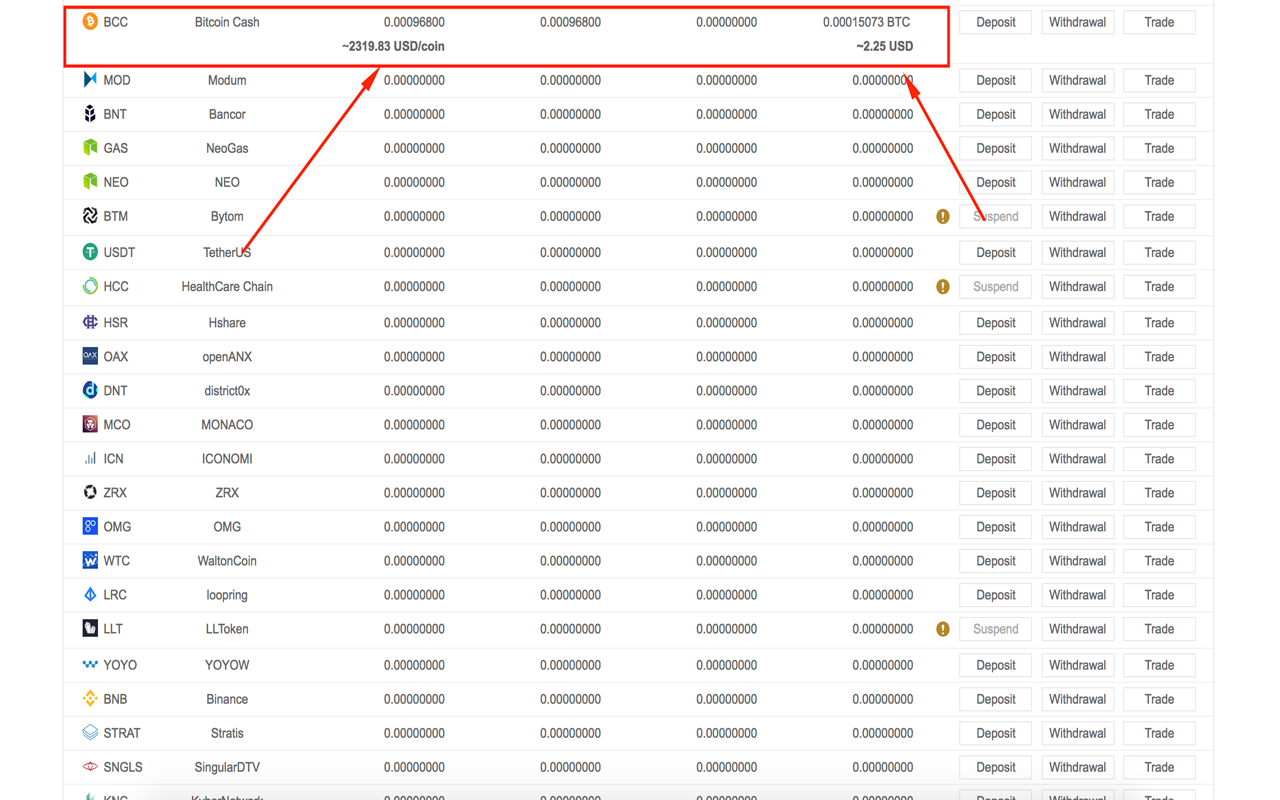Deposit Binance BNB
Image resolution: width=1280 pixels, height=800 pixels.
(995, 699)
